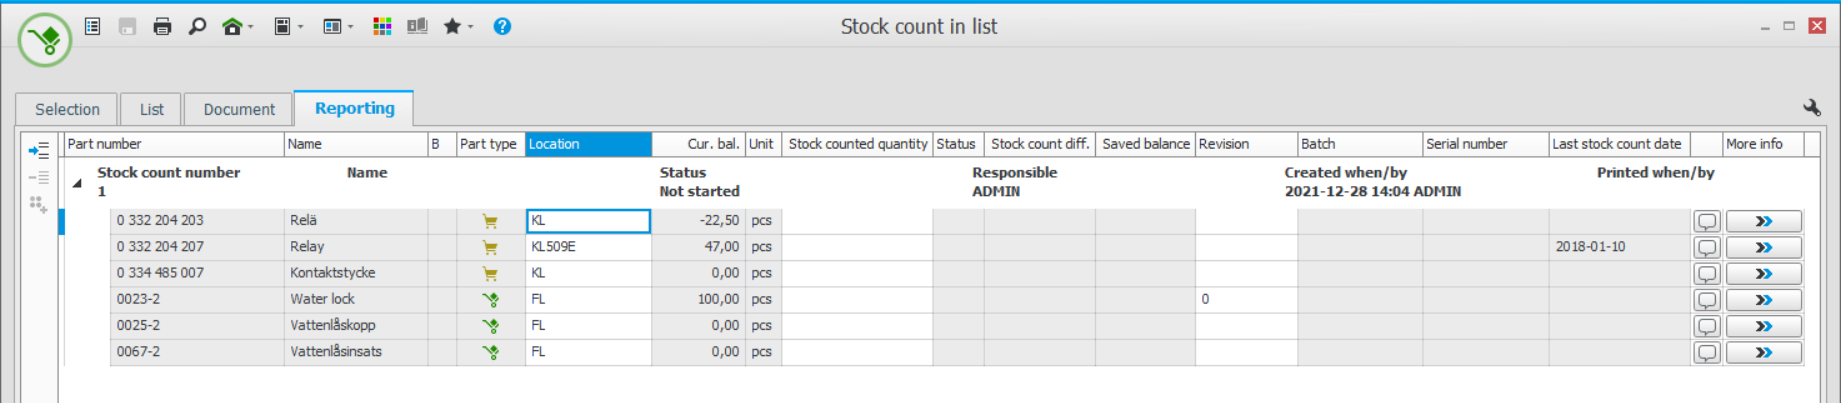Open the search magnifier tool

pyautogui.click(x=197, y=27)
